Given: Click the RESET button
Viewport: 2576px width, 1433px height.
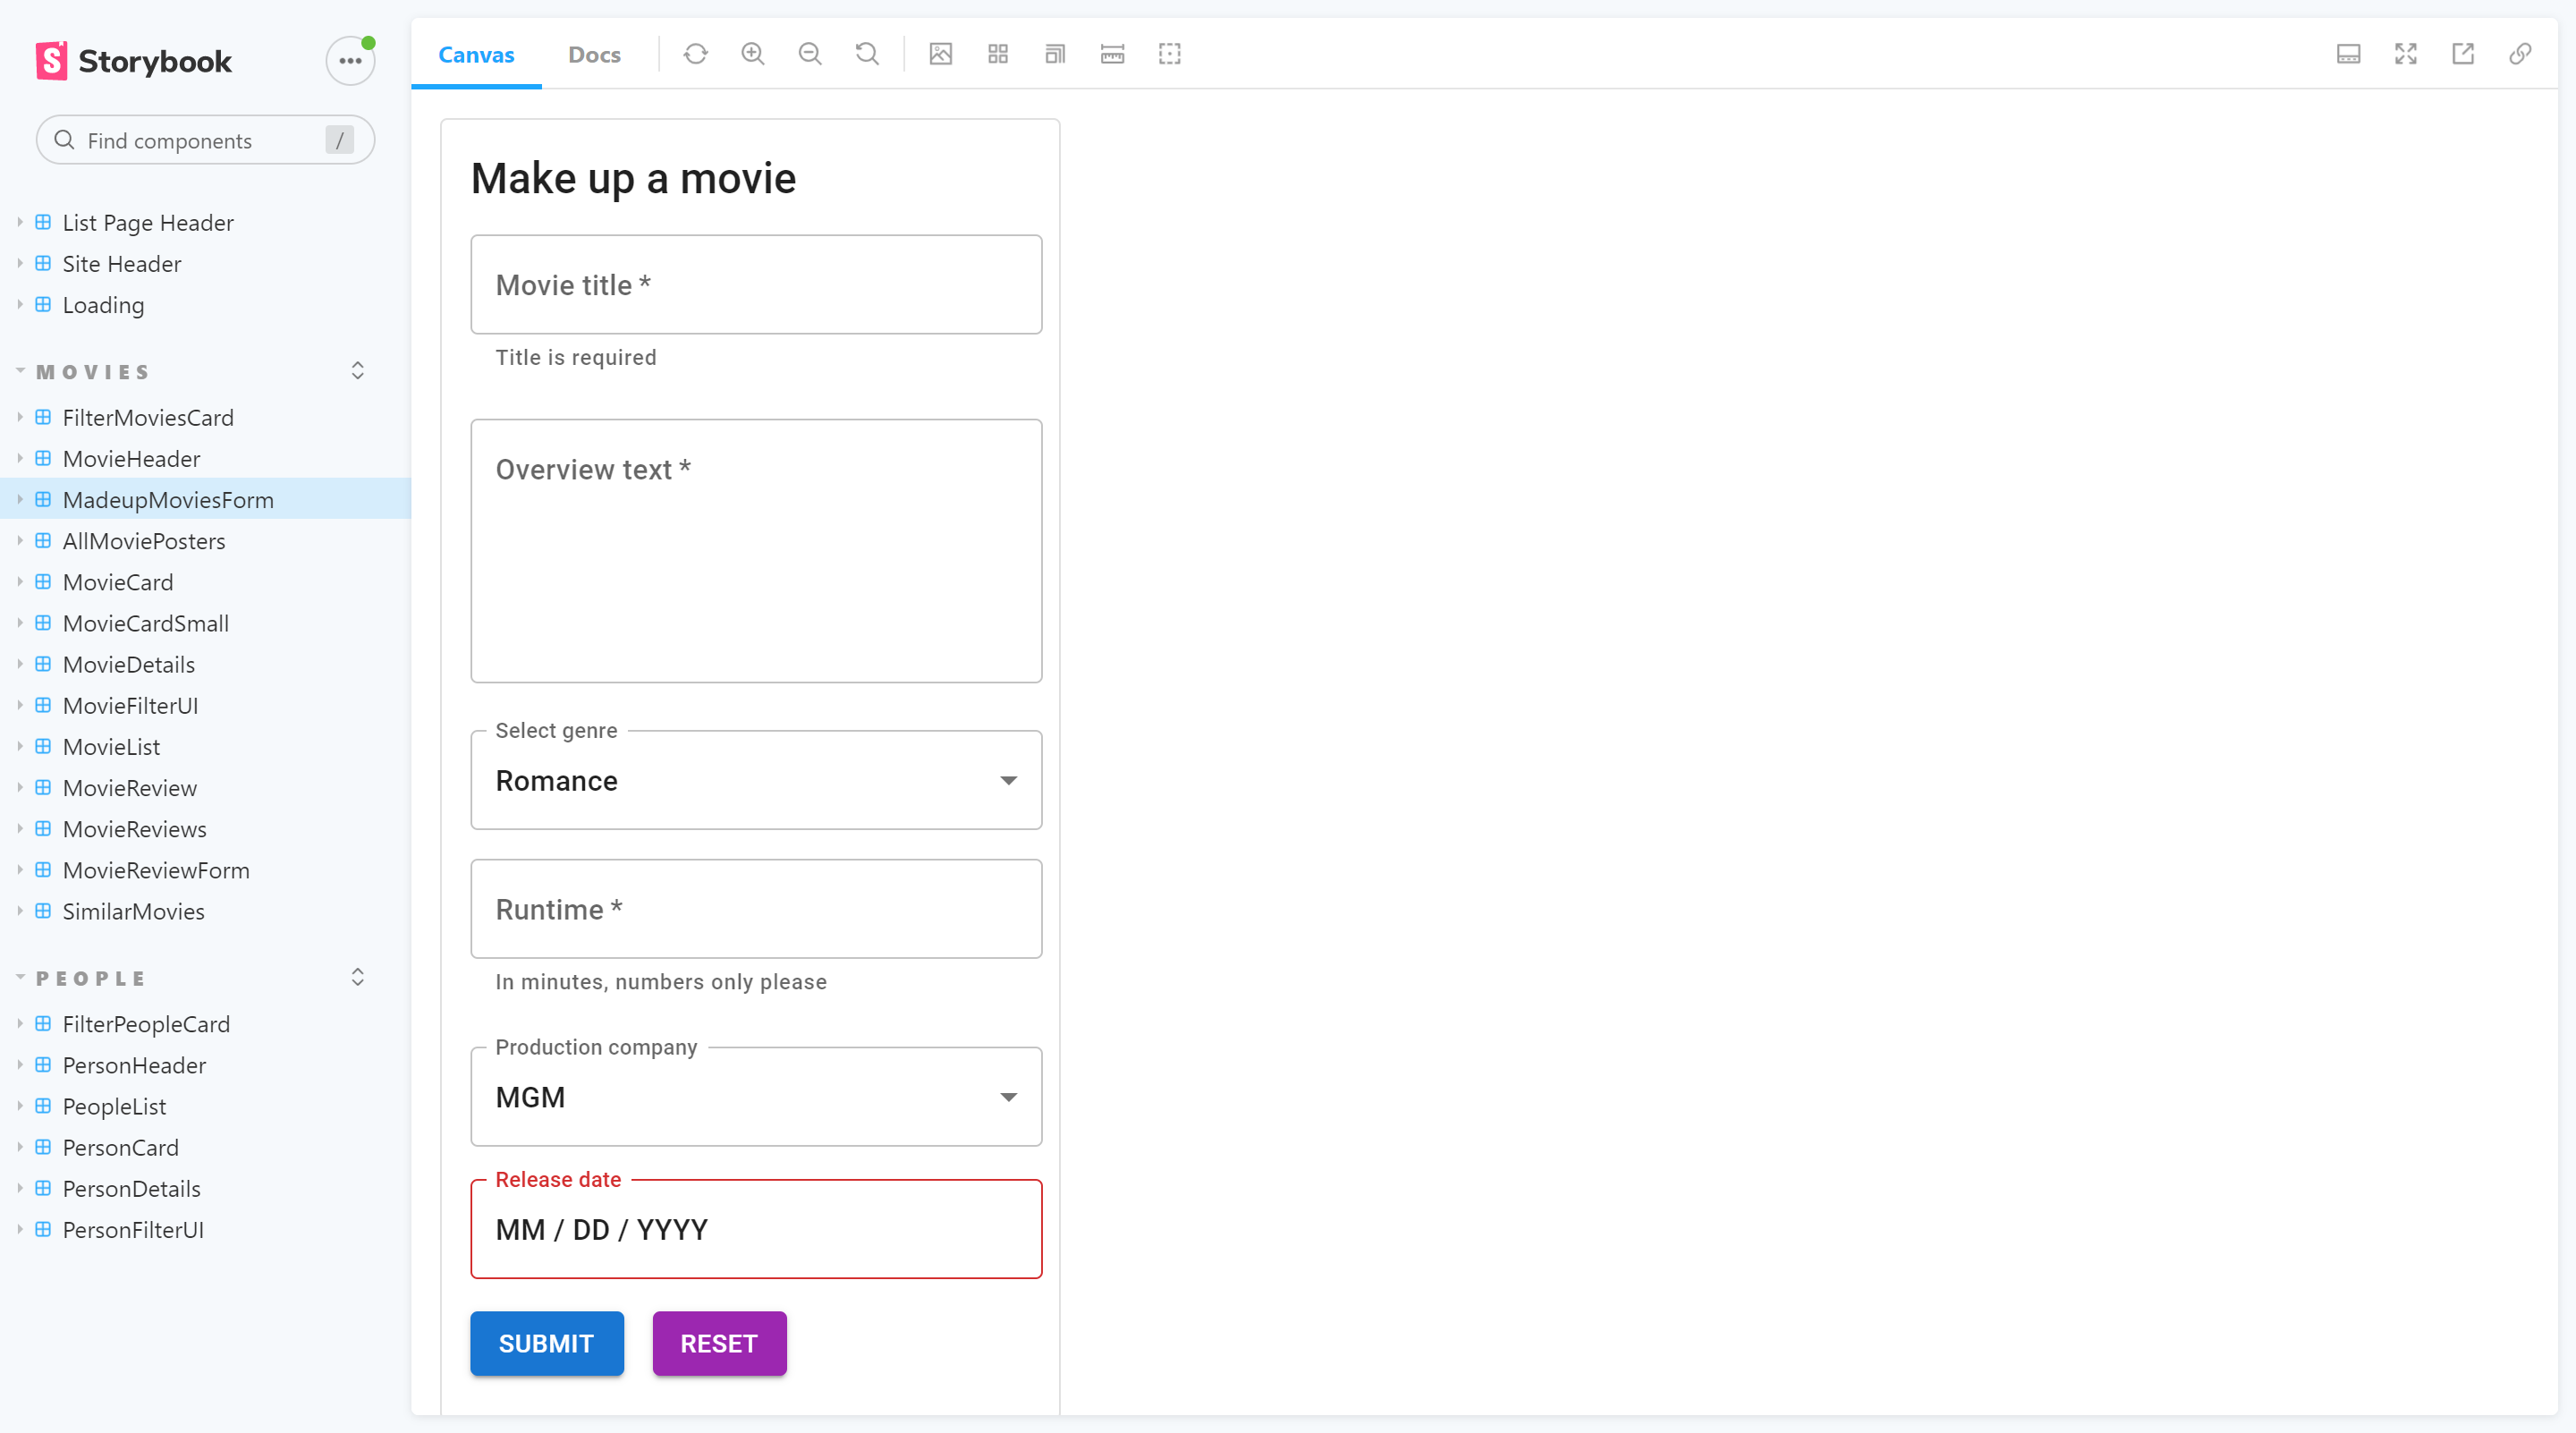Looking at the screenshot, I should coord(718,1343).
